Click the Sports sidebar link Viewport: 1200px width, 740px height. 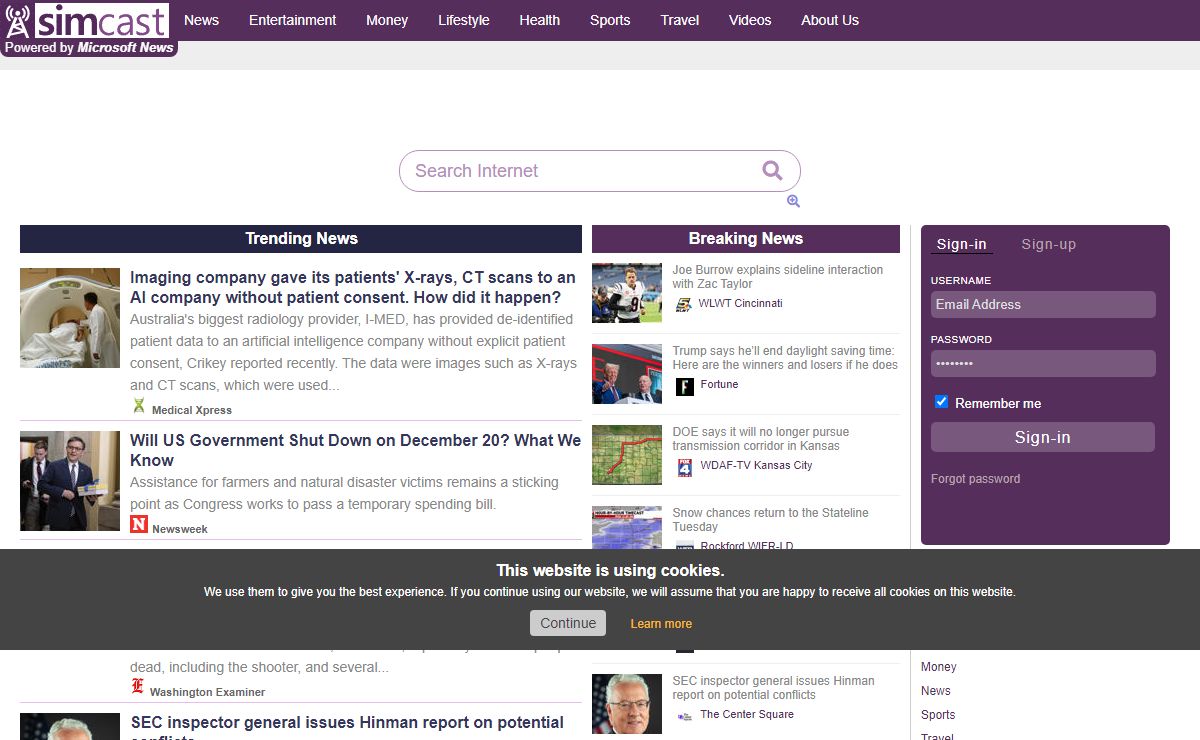tap(938, 715)
